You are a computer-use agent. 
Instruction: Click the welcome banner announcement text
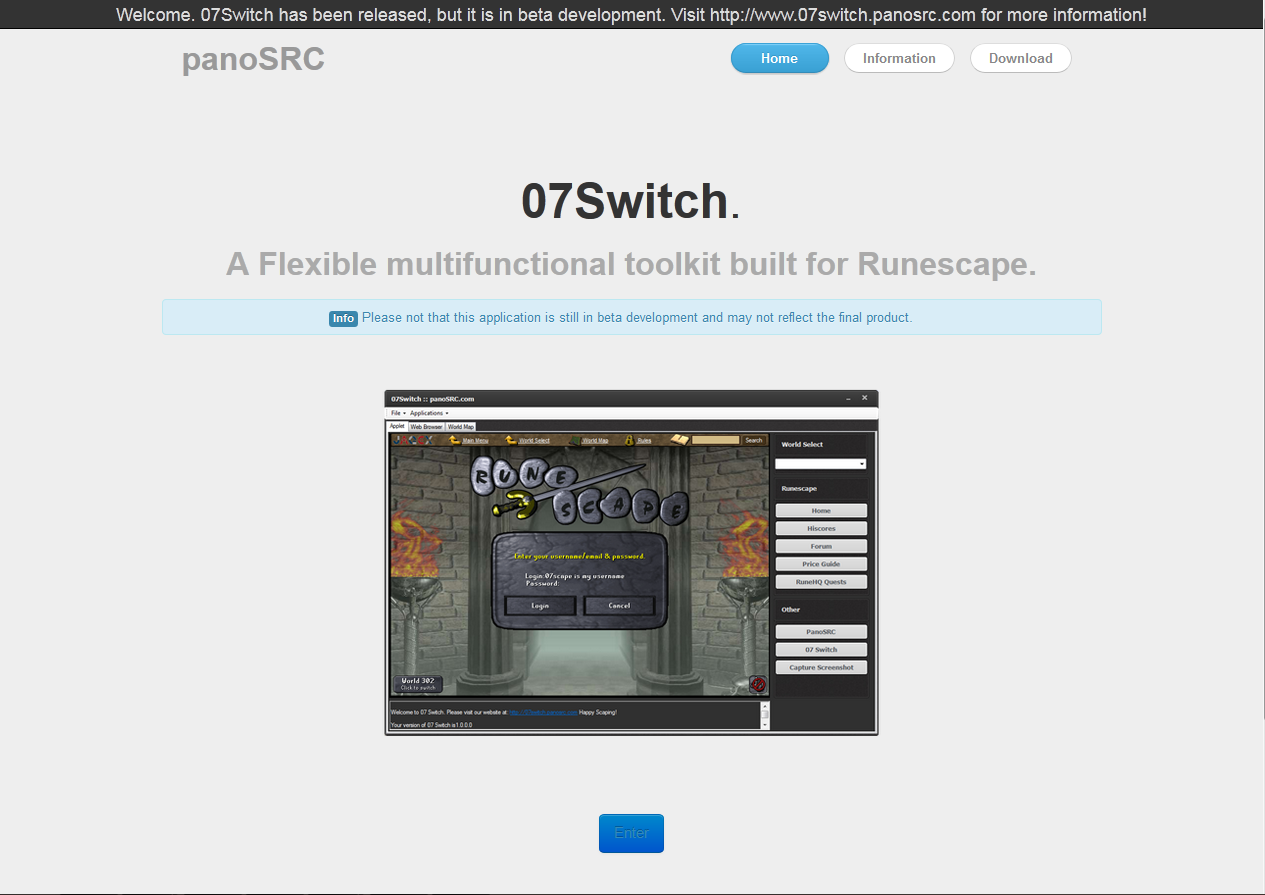point(631,15)
